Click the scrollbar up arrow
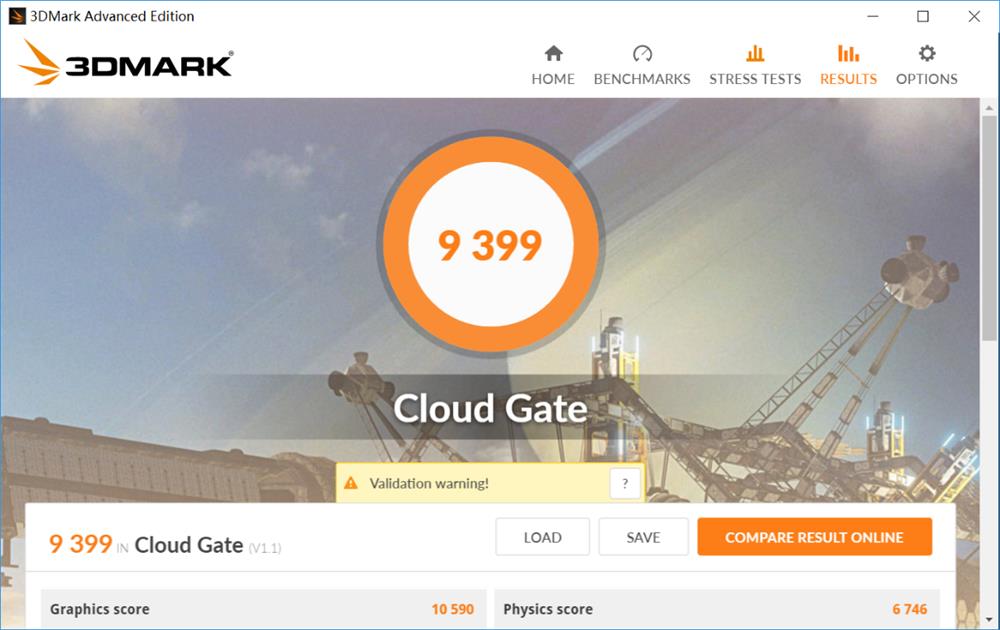 [989, 108]
